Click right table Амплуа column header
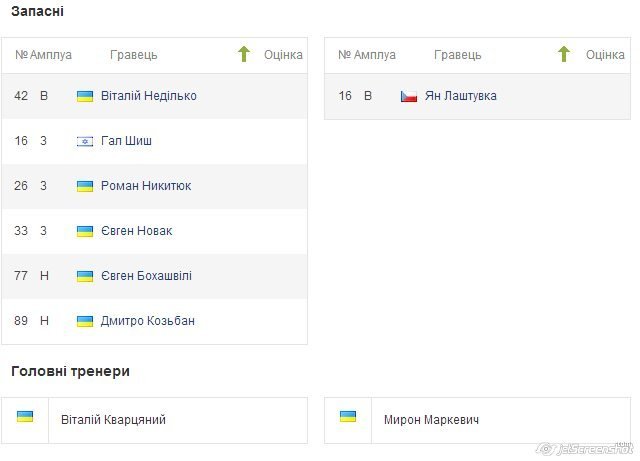 click(x=375, y=55)
